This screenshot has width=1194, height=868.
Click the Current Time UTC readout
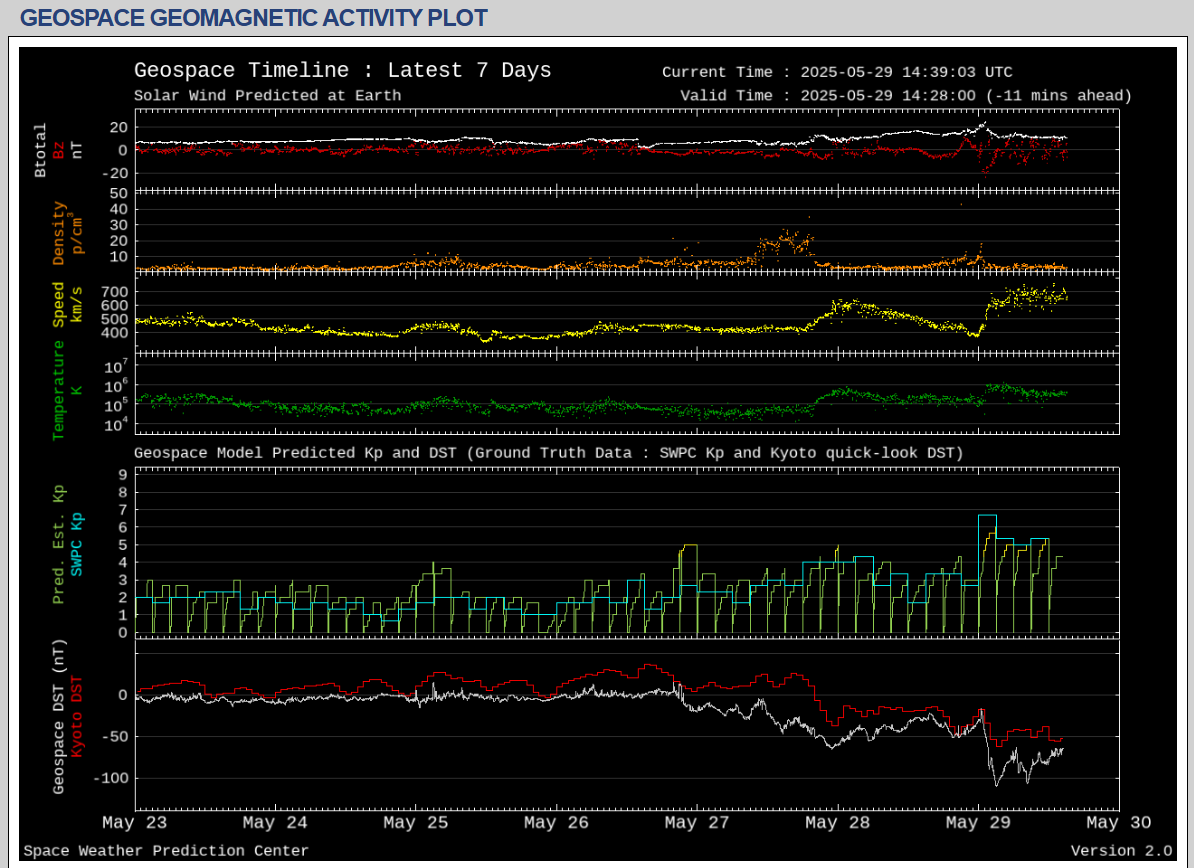pos(837,72)
